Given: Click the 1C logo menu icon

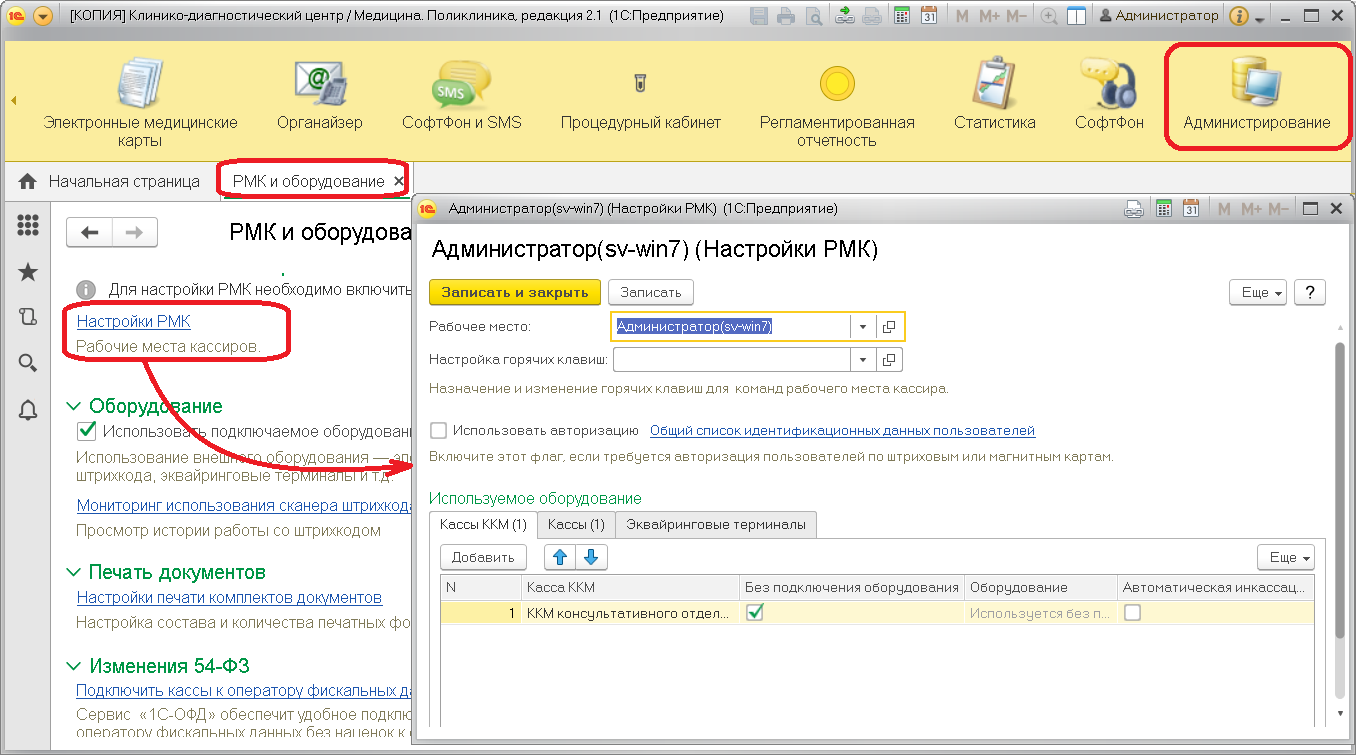Looking at the screenshot, I should (x=15, y=16).
